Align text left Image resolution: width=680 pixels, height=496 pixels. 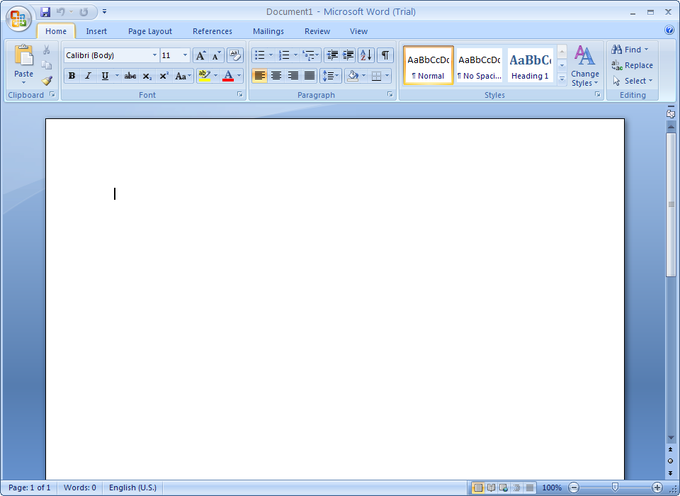coord(259,76)
